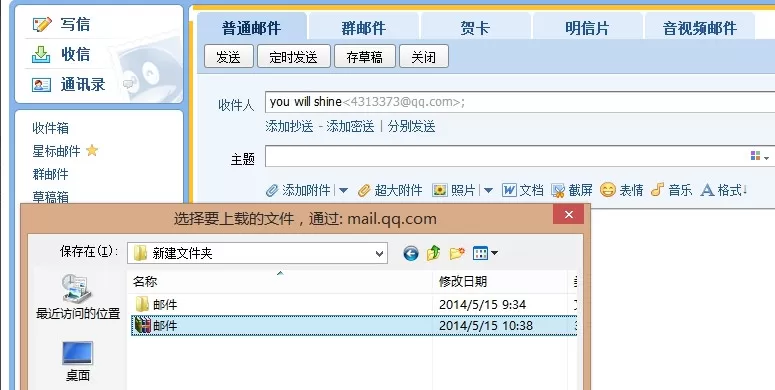Click the 收信 receive text
Screen dimensions: 775x390
75,54
